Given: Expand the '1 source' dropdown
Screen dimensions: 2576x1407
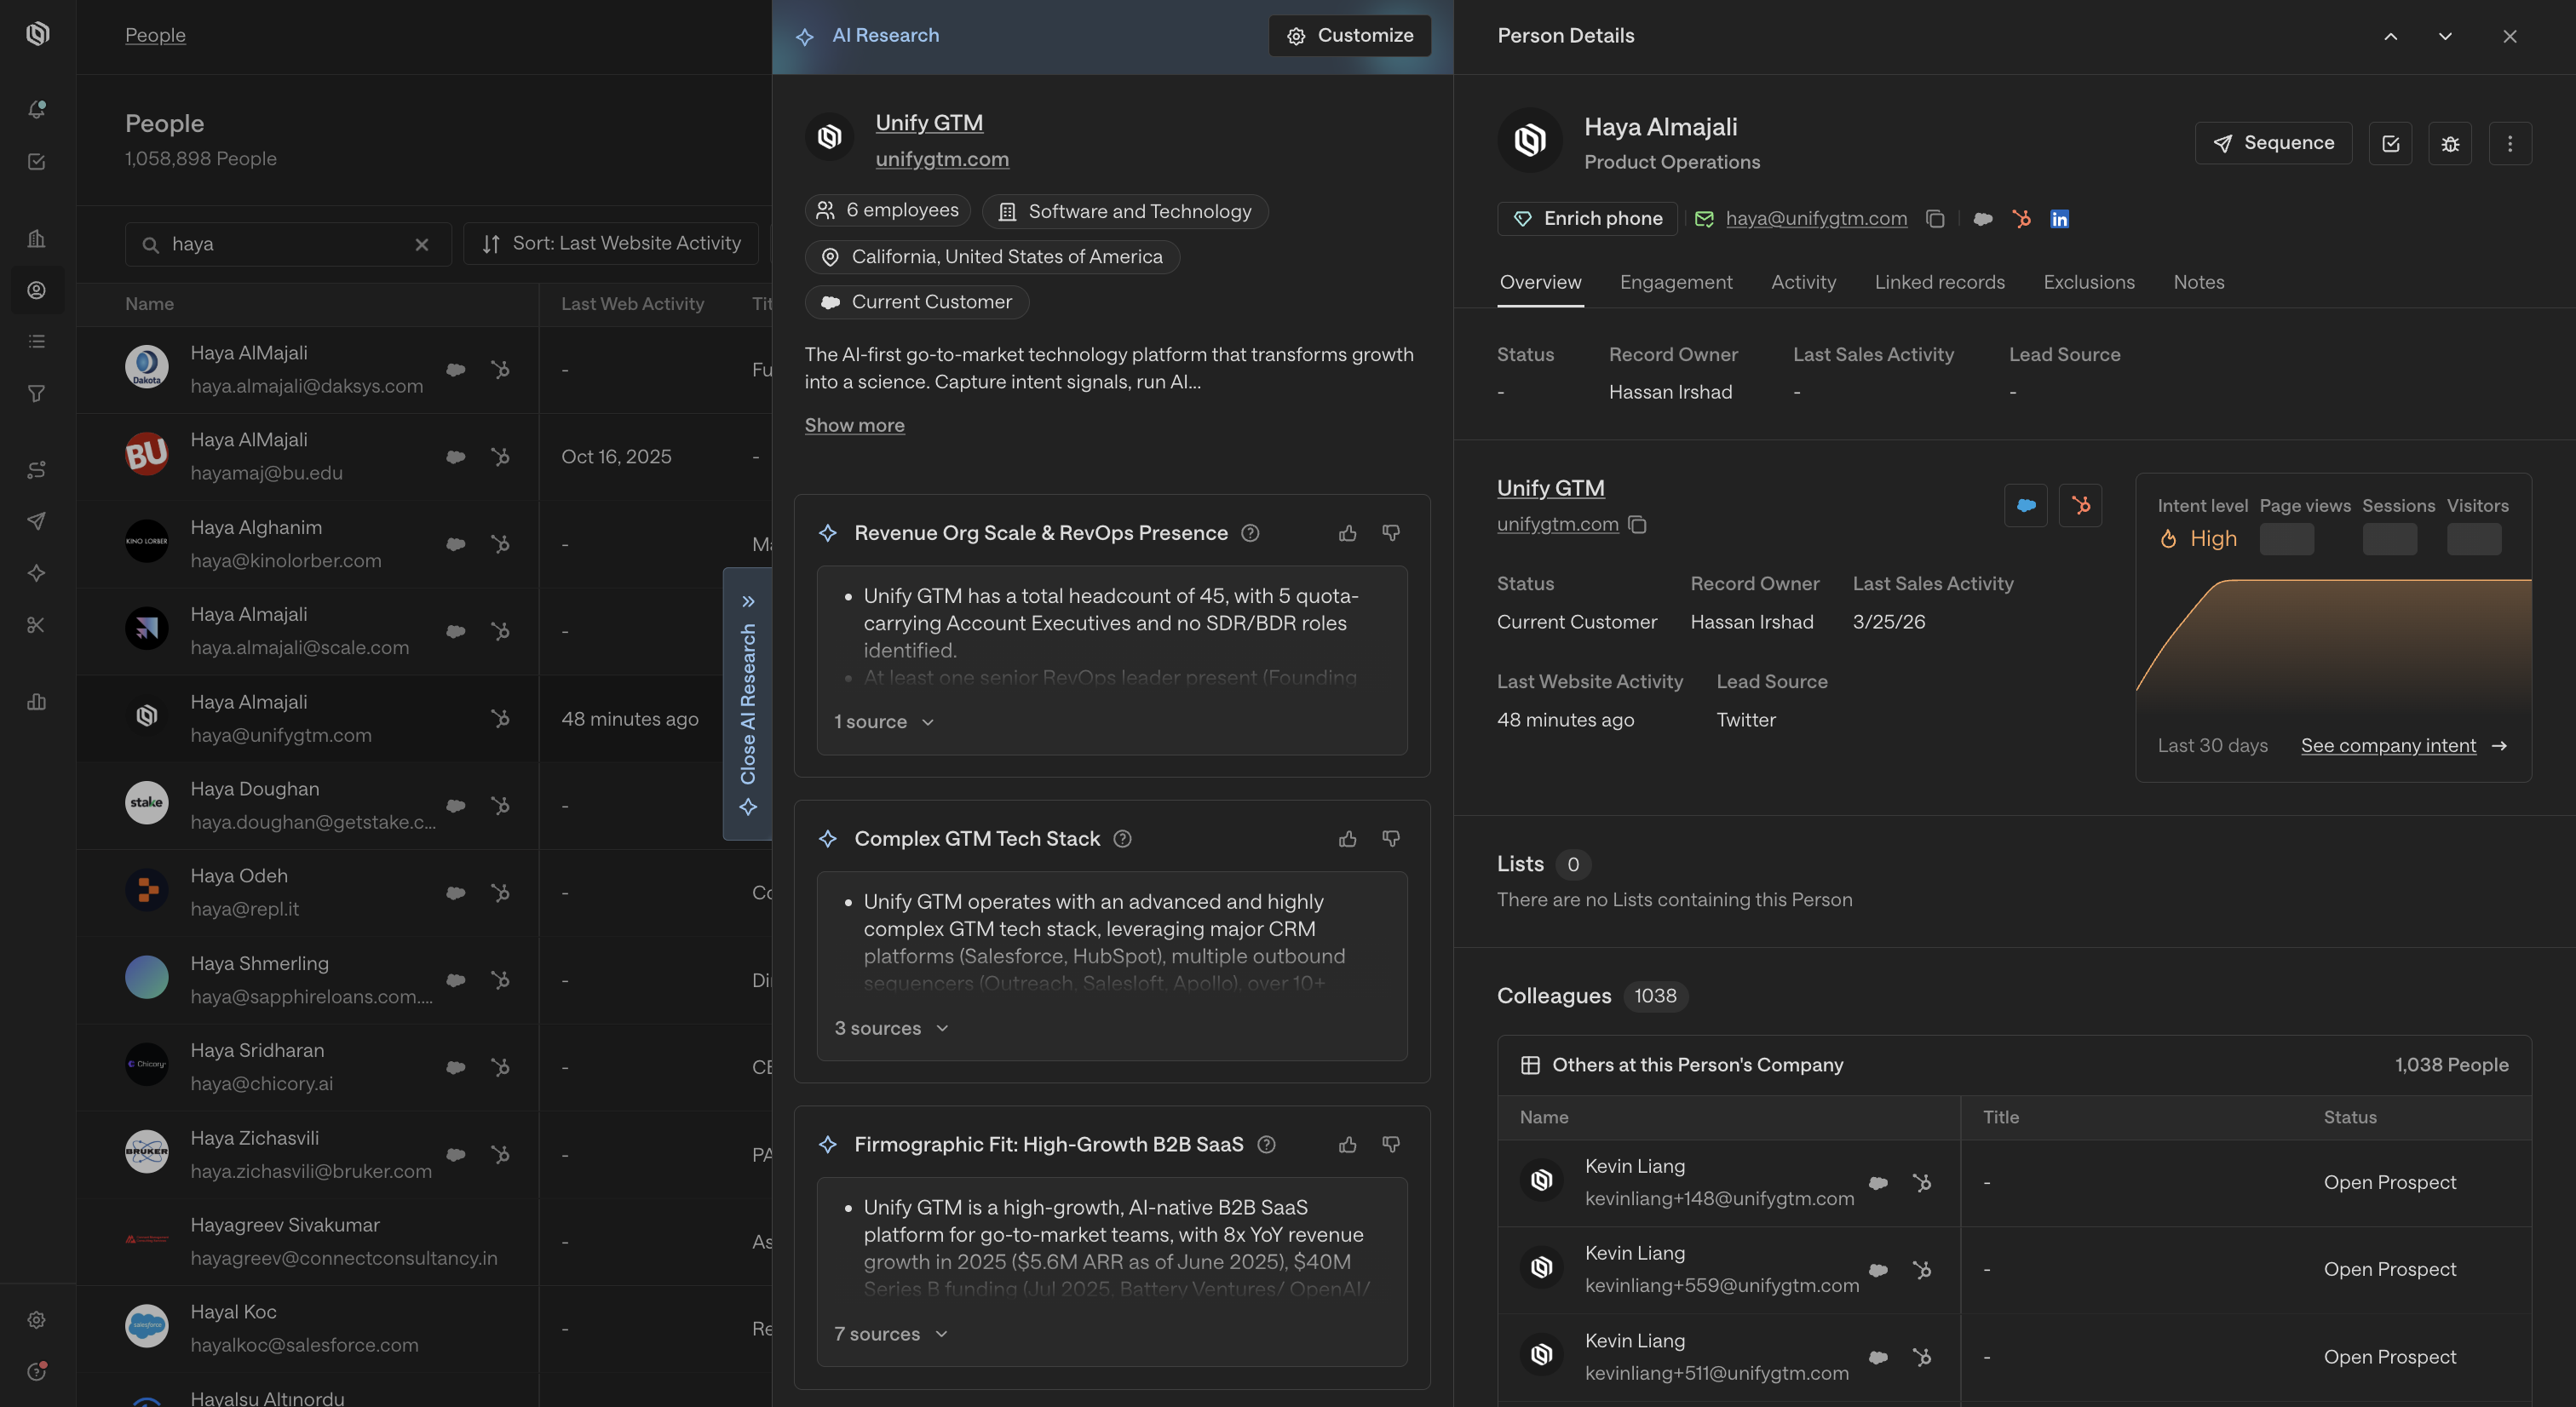Looking at the screenshot, I should pyautogui.click(x=884, y=722).
